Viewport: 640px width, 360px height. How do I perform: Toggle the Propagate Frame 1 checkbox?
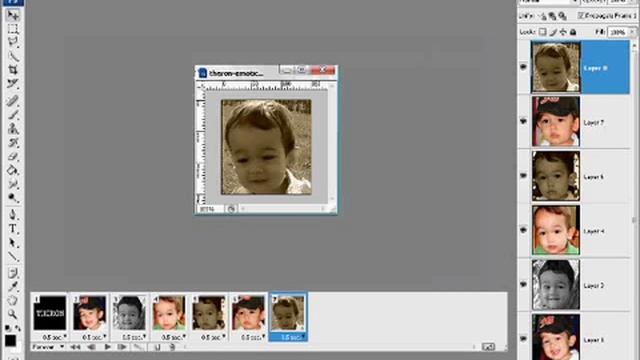(581, 16)
